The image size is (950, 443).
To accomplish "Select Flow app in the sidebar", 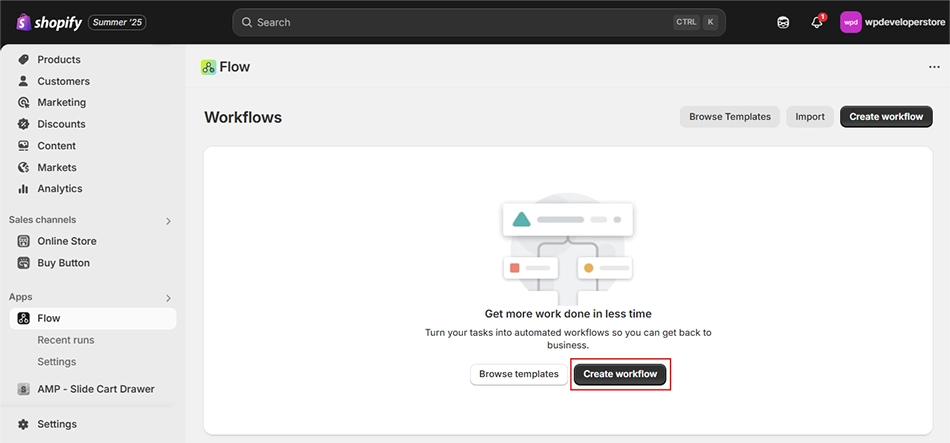I will point(93,318).
